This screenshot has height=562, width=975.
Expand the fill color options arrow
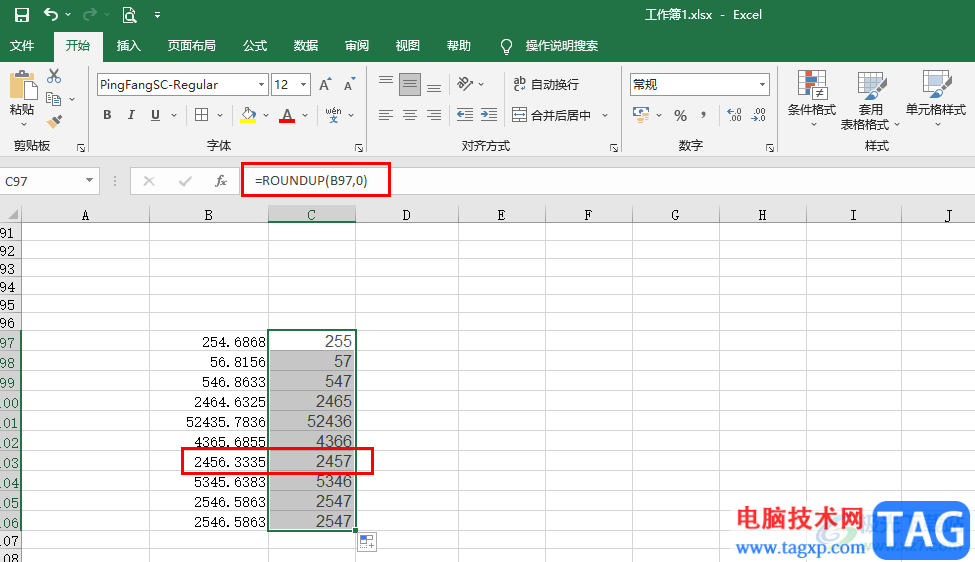pos(266,115)
